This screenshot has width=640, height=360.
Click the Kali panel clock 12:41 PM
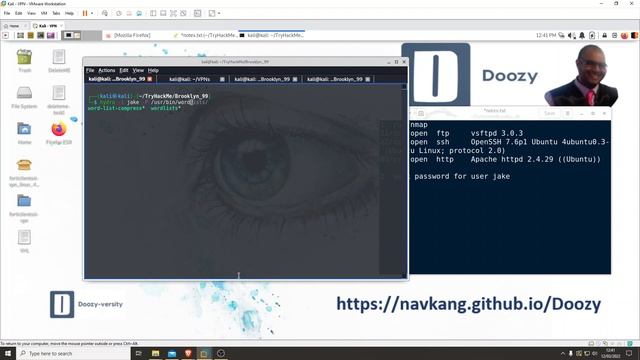[x=546, y=36]
